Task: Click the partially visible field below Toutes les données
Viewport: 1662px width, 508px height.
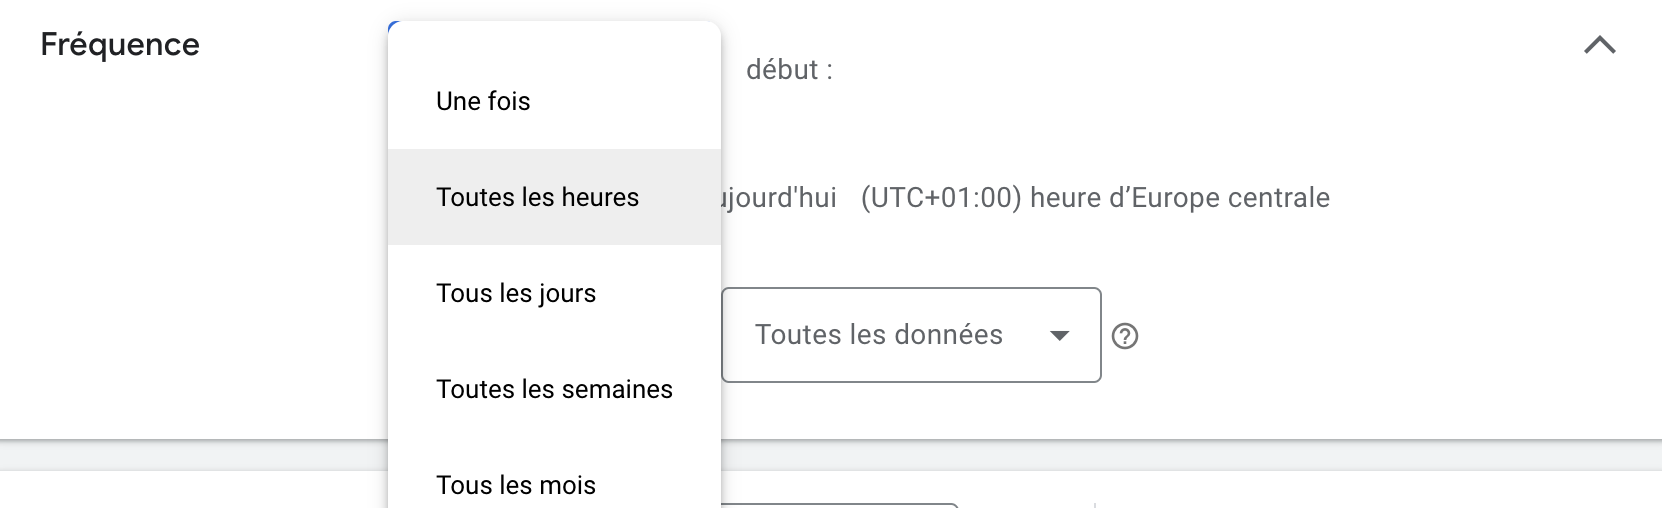Action: pyautogui.click(x=839, y=505)
